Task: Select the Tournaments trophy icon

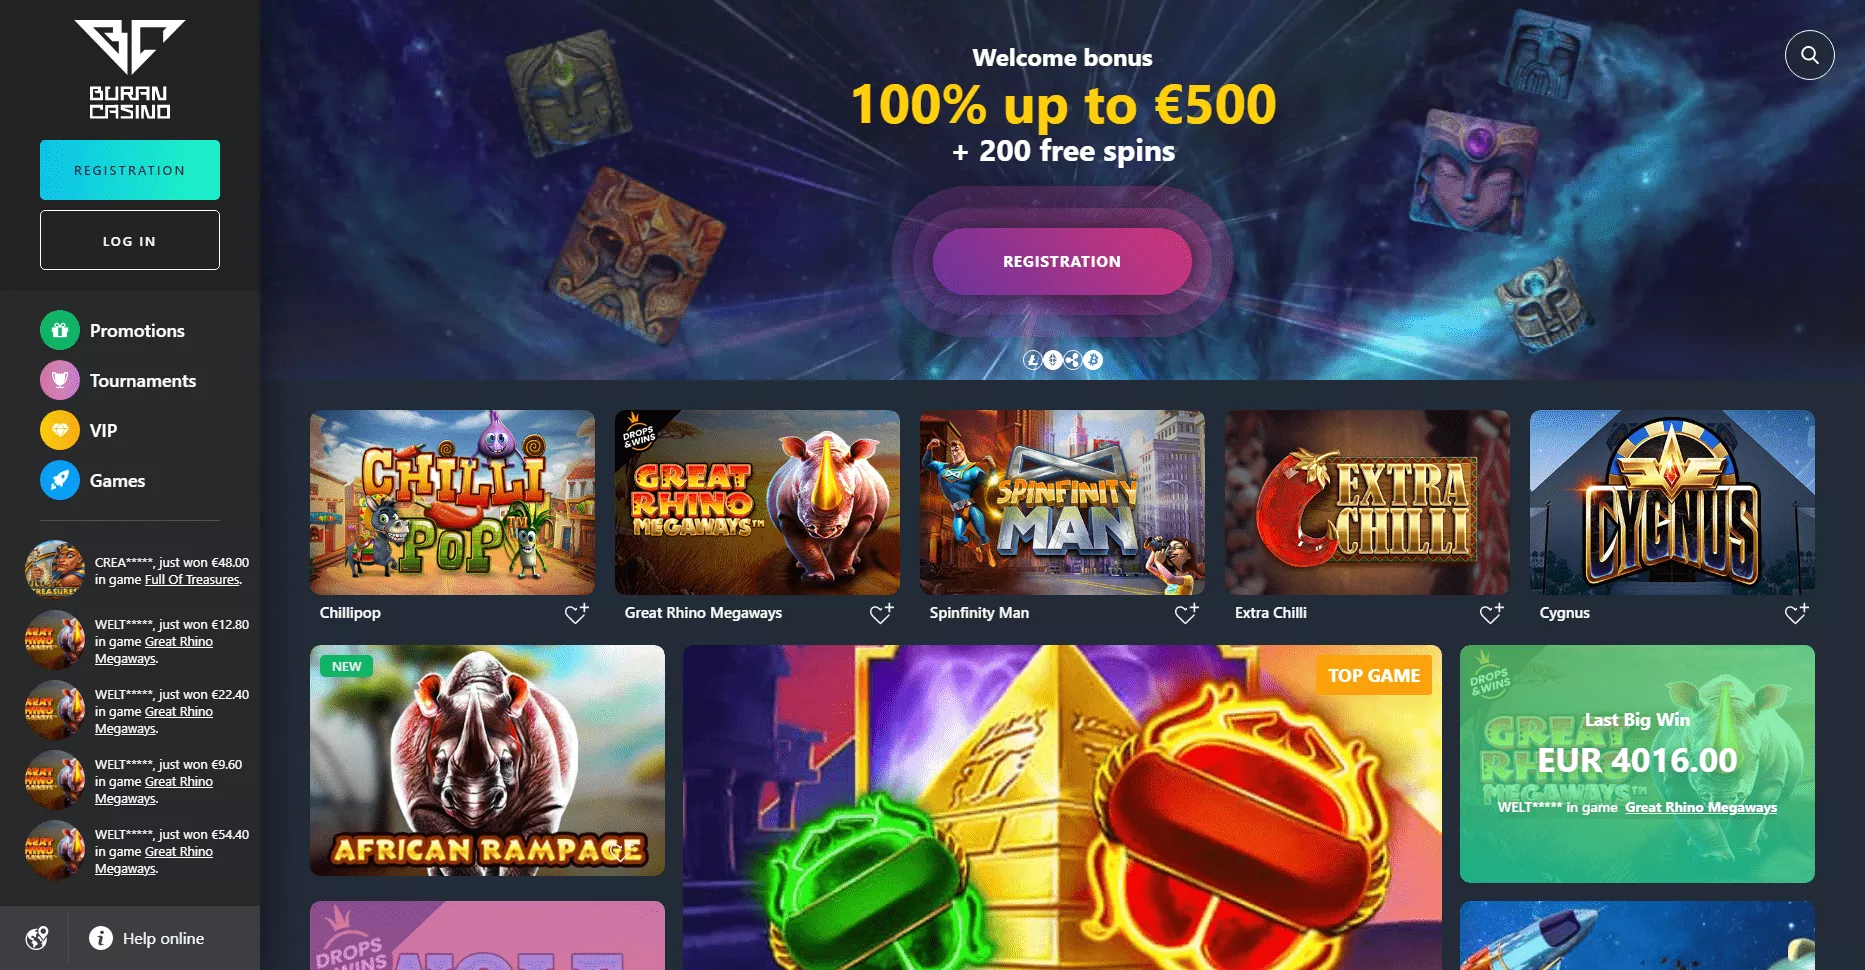Action: point(60,380)
